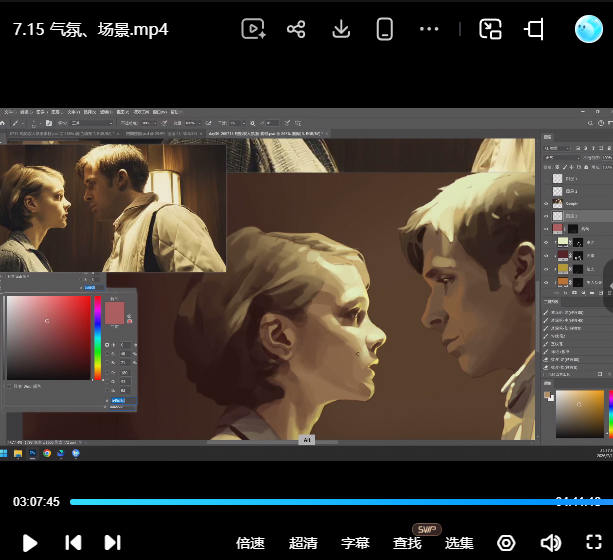Viewport: 613px width, 560px height.
Task: Open the 倍速 playback speed menu
Action: pyautogui.click(x=250, y=543)
